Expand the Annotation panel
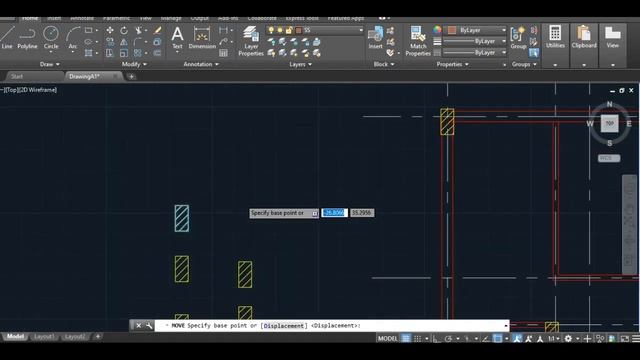The height and width of the screenshot is (360, 640). [201, 64]
